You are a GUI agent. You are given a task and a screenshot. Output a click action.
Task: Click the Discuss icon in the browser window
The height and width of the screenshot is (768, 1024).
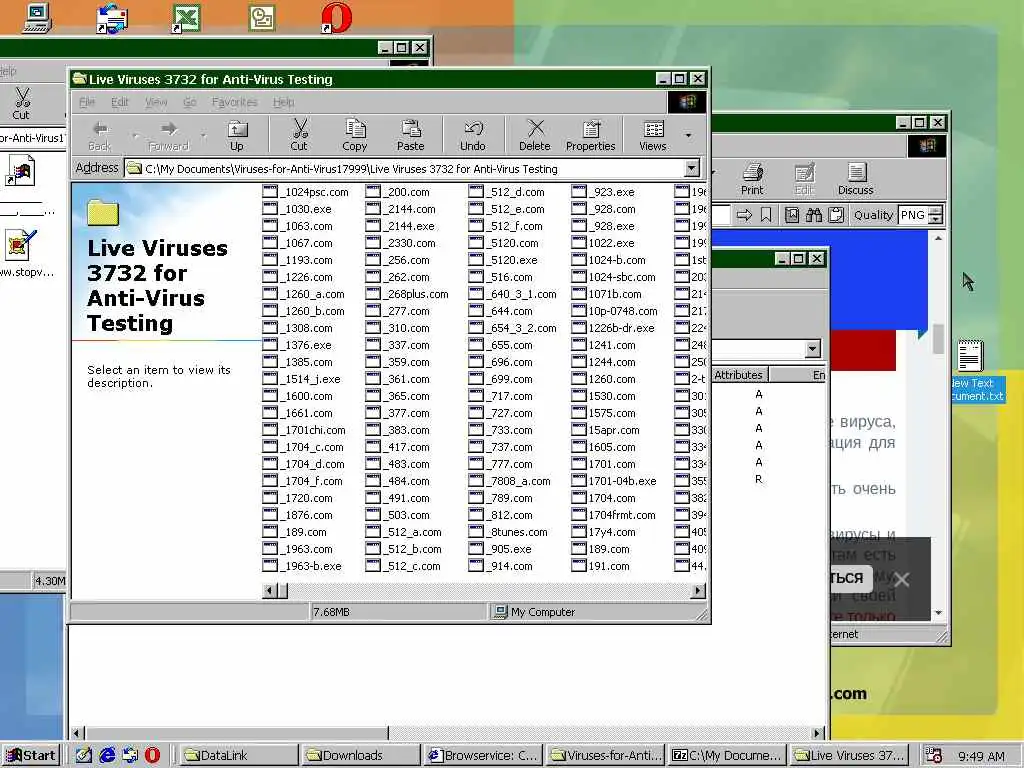856,179
